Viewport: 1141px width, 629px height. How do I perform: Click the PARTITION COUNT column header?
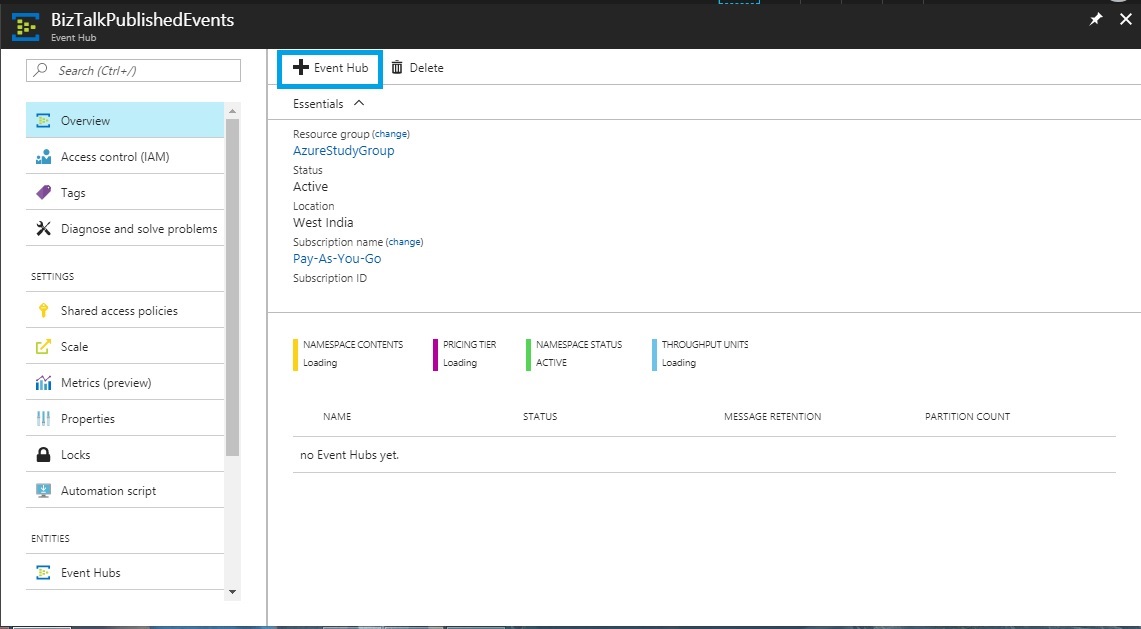[968, 416]
